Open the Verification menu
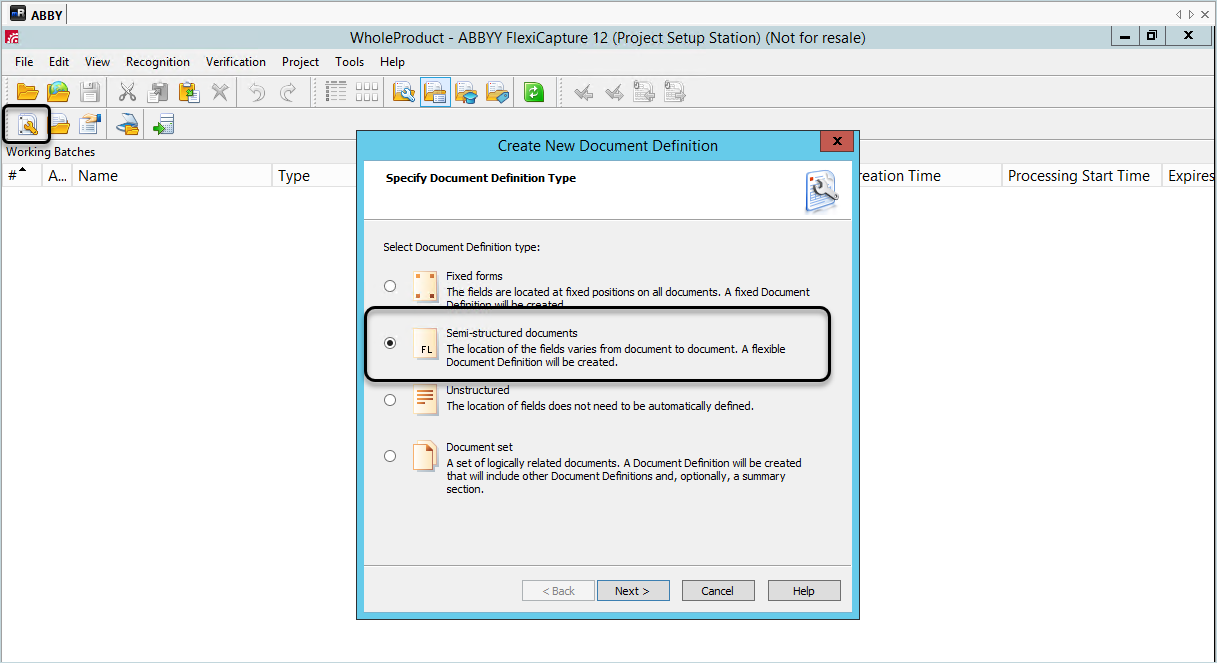The height and width of the screenshot is (663, 1217). pos(236,62)
